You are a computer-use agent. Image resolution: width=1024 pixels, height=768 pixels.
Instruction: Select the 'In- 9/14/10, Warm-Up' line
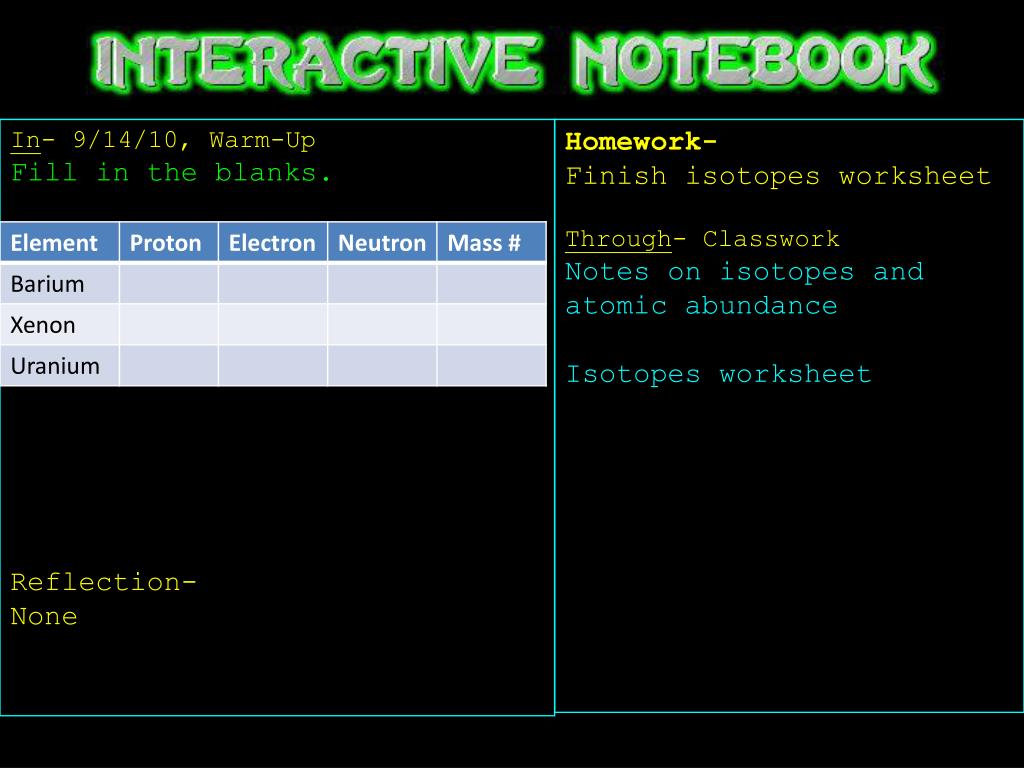click(163, 140)
